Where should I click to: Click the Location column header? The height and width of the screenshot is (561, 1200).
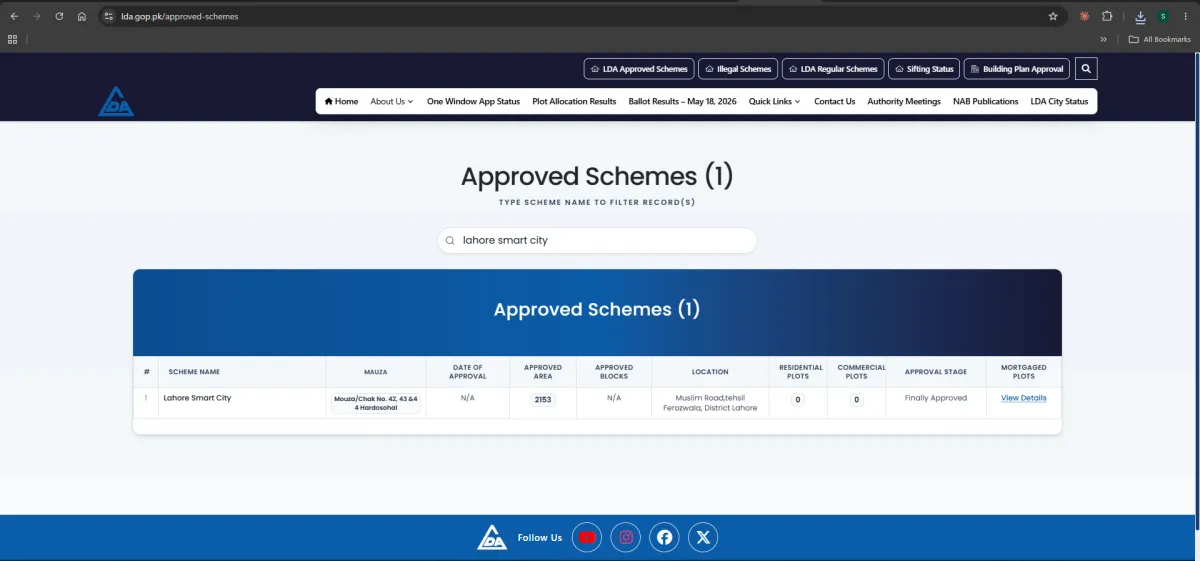(710, 372)
